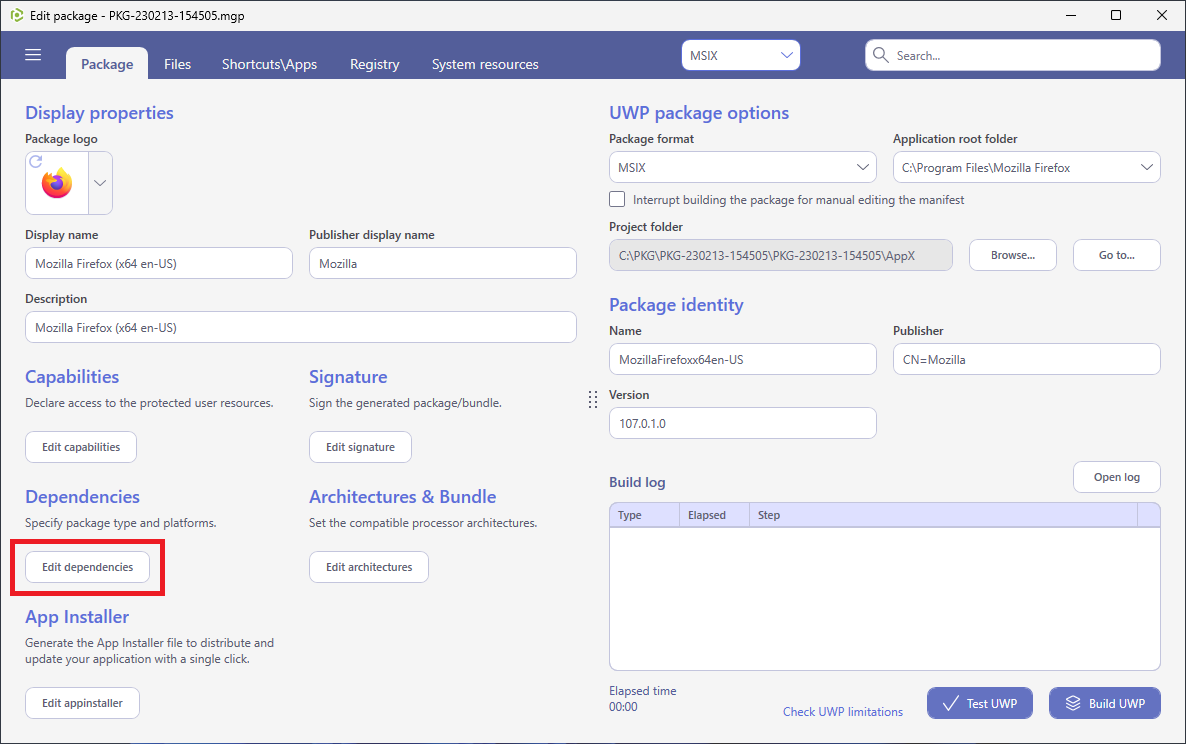
Task: Click the Display properties heading
Action: point(99,113)
